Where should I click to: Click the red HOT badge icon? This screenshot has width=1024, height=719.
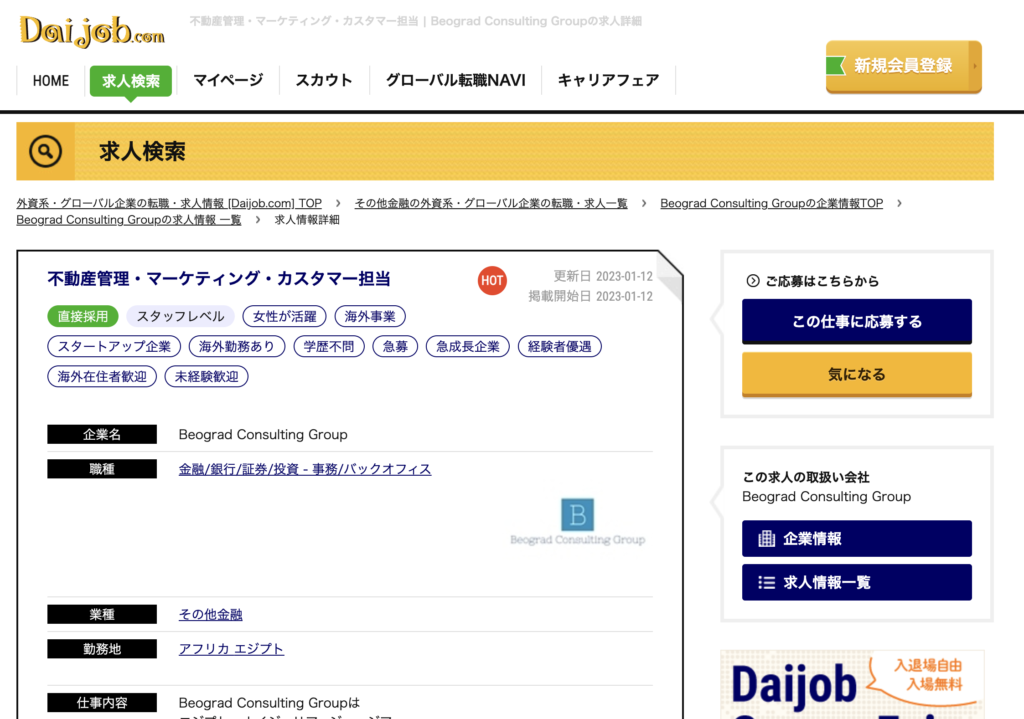492,281
